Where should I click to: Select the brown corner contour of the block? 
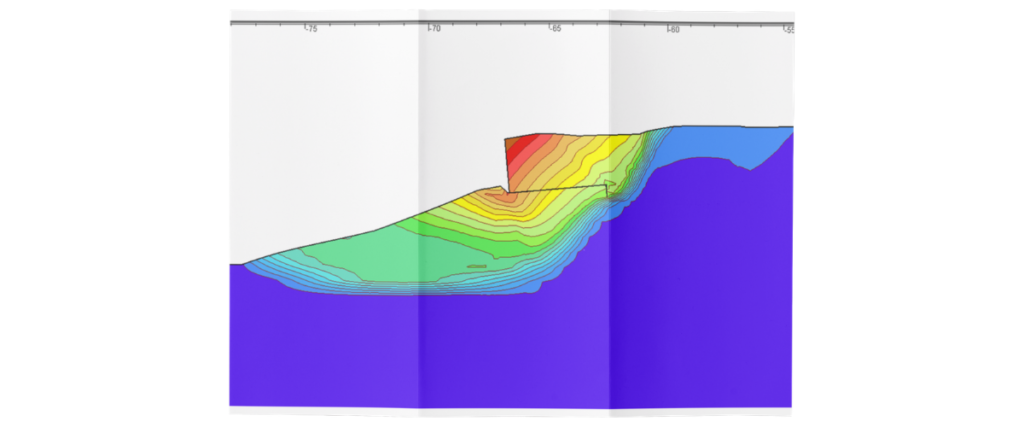pyautogui.click(x=511, y=142)
